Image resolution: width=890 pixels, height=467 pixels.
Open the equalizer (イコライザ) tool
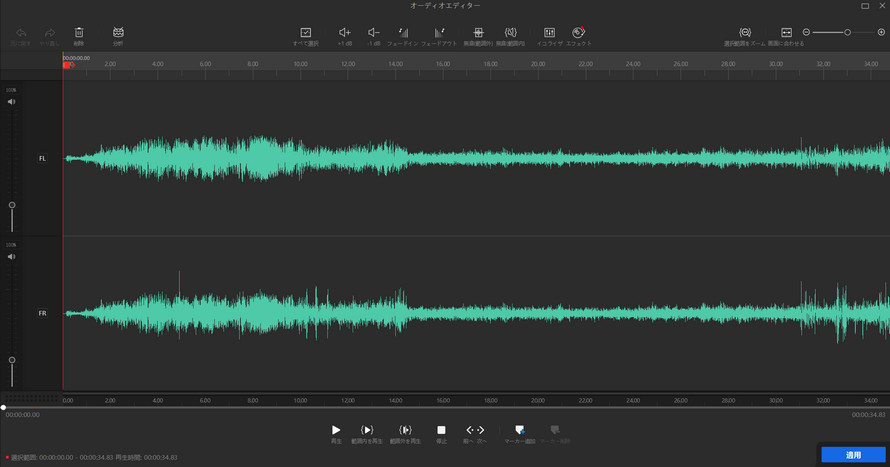click(x=549, y=33)
